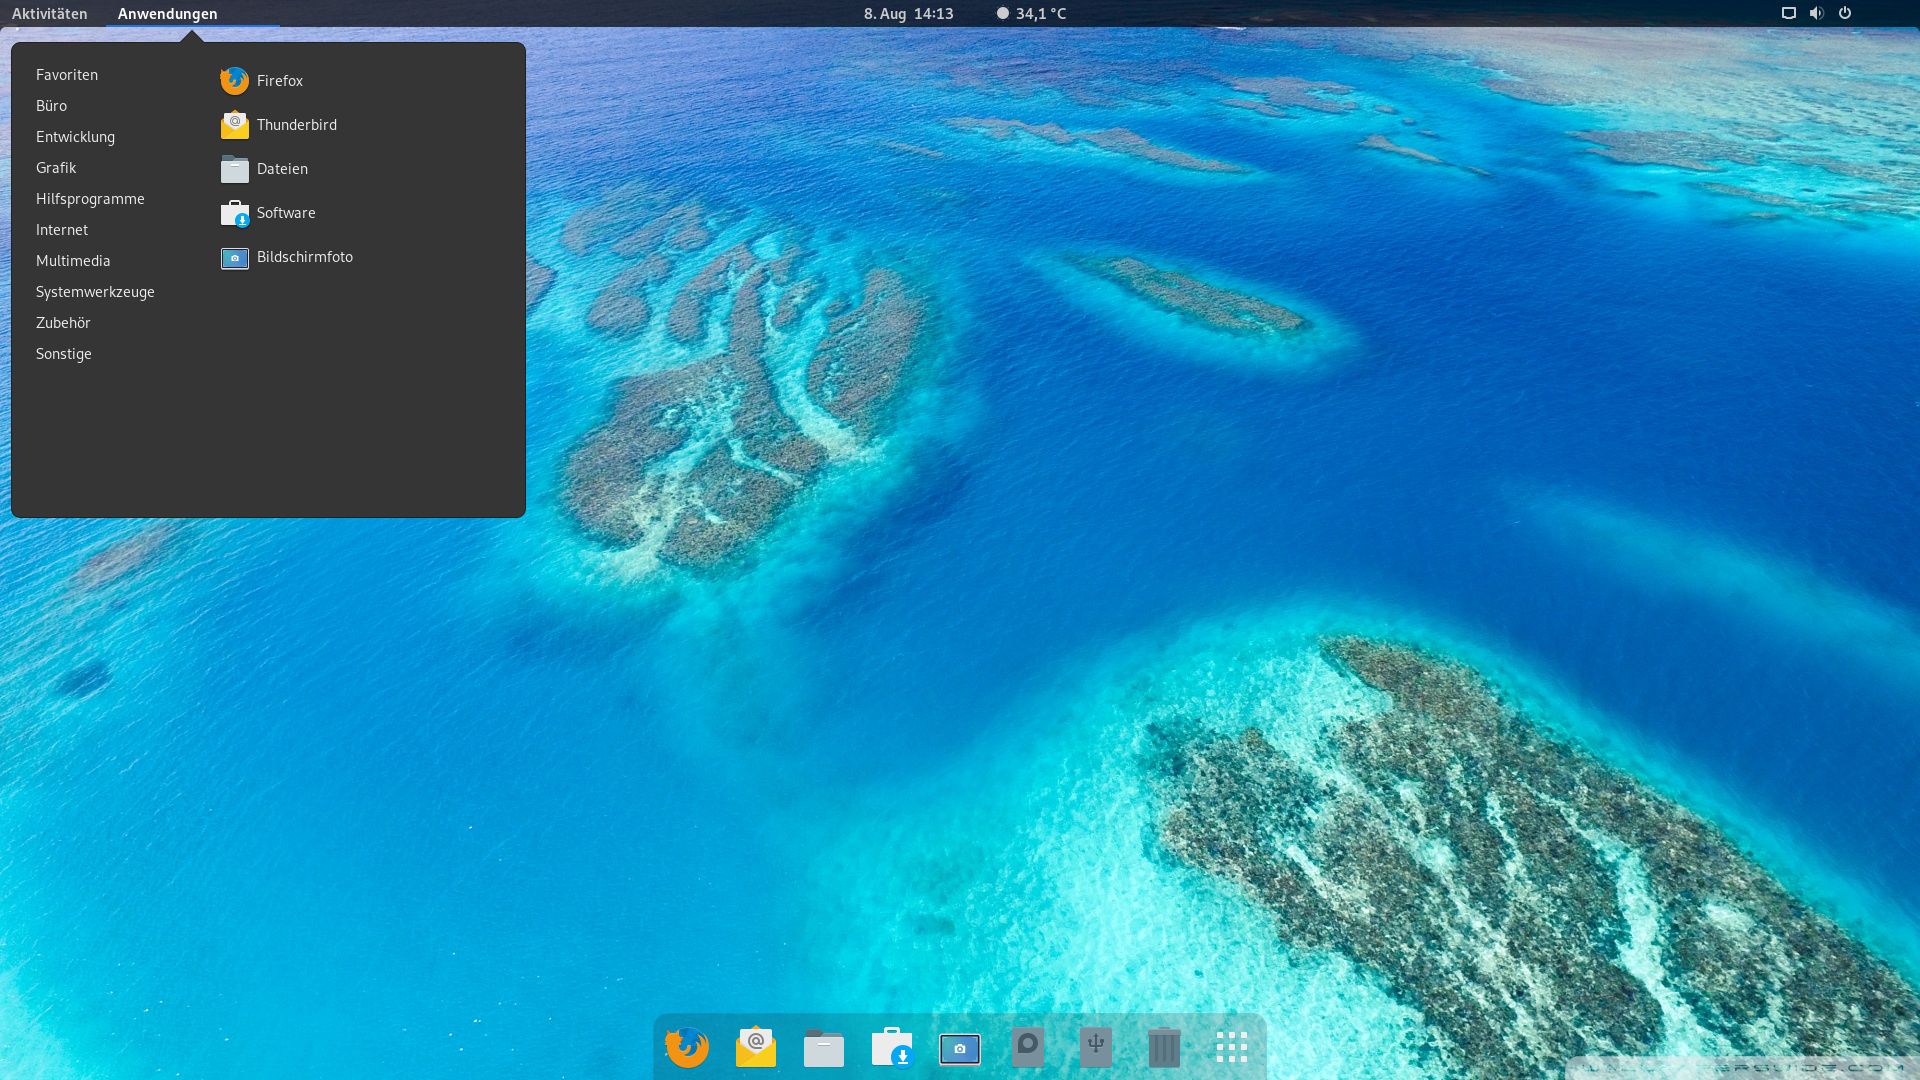
Task: Open the volume speaker indicator
Action: (1816, 13)
